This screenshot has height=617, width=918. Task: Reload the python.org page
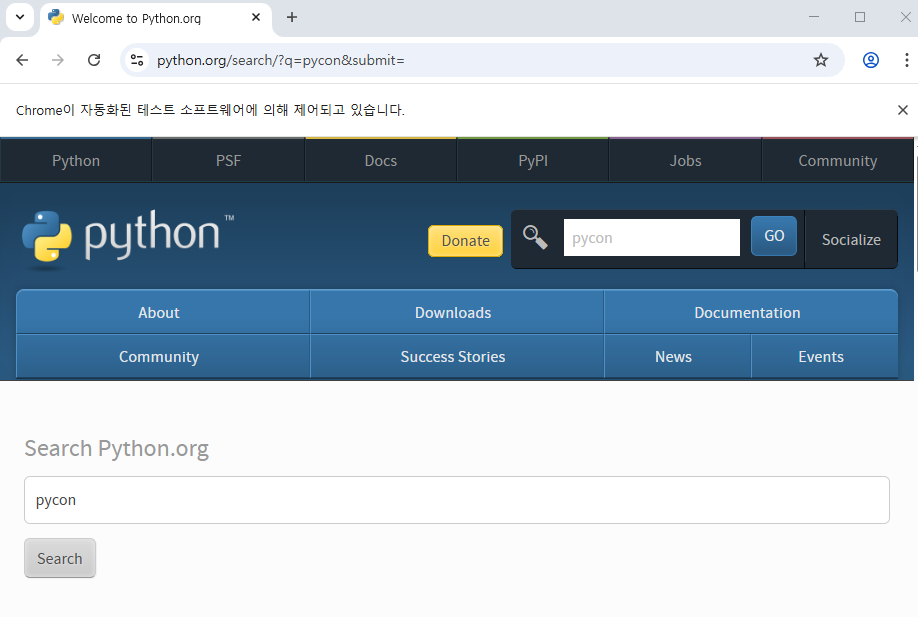[94, 60]
